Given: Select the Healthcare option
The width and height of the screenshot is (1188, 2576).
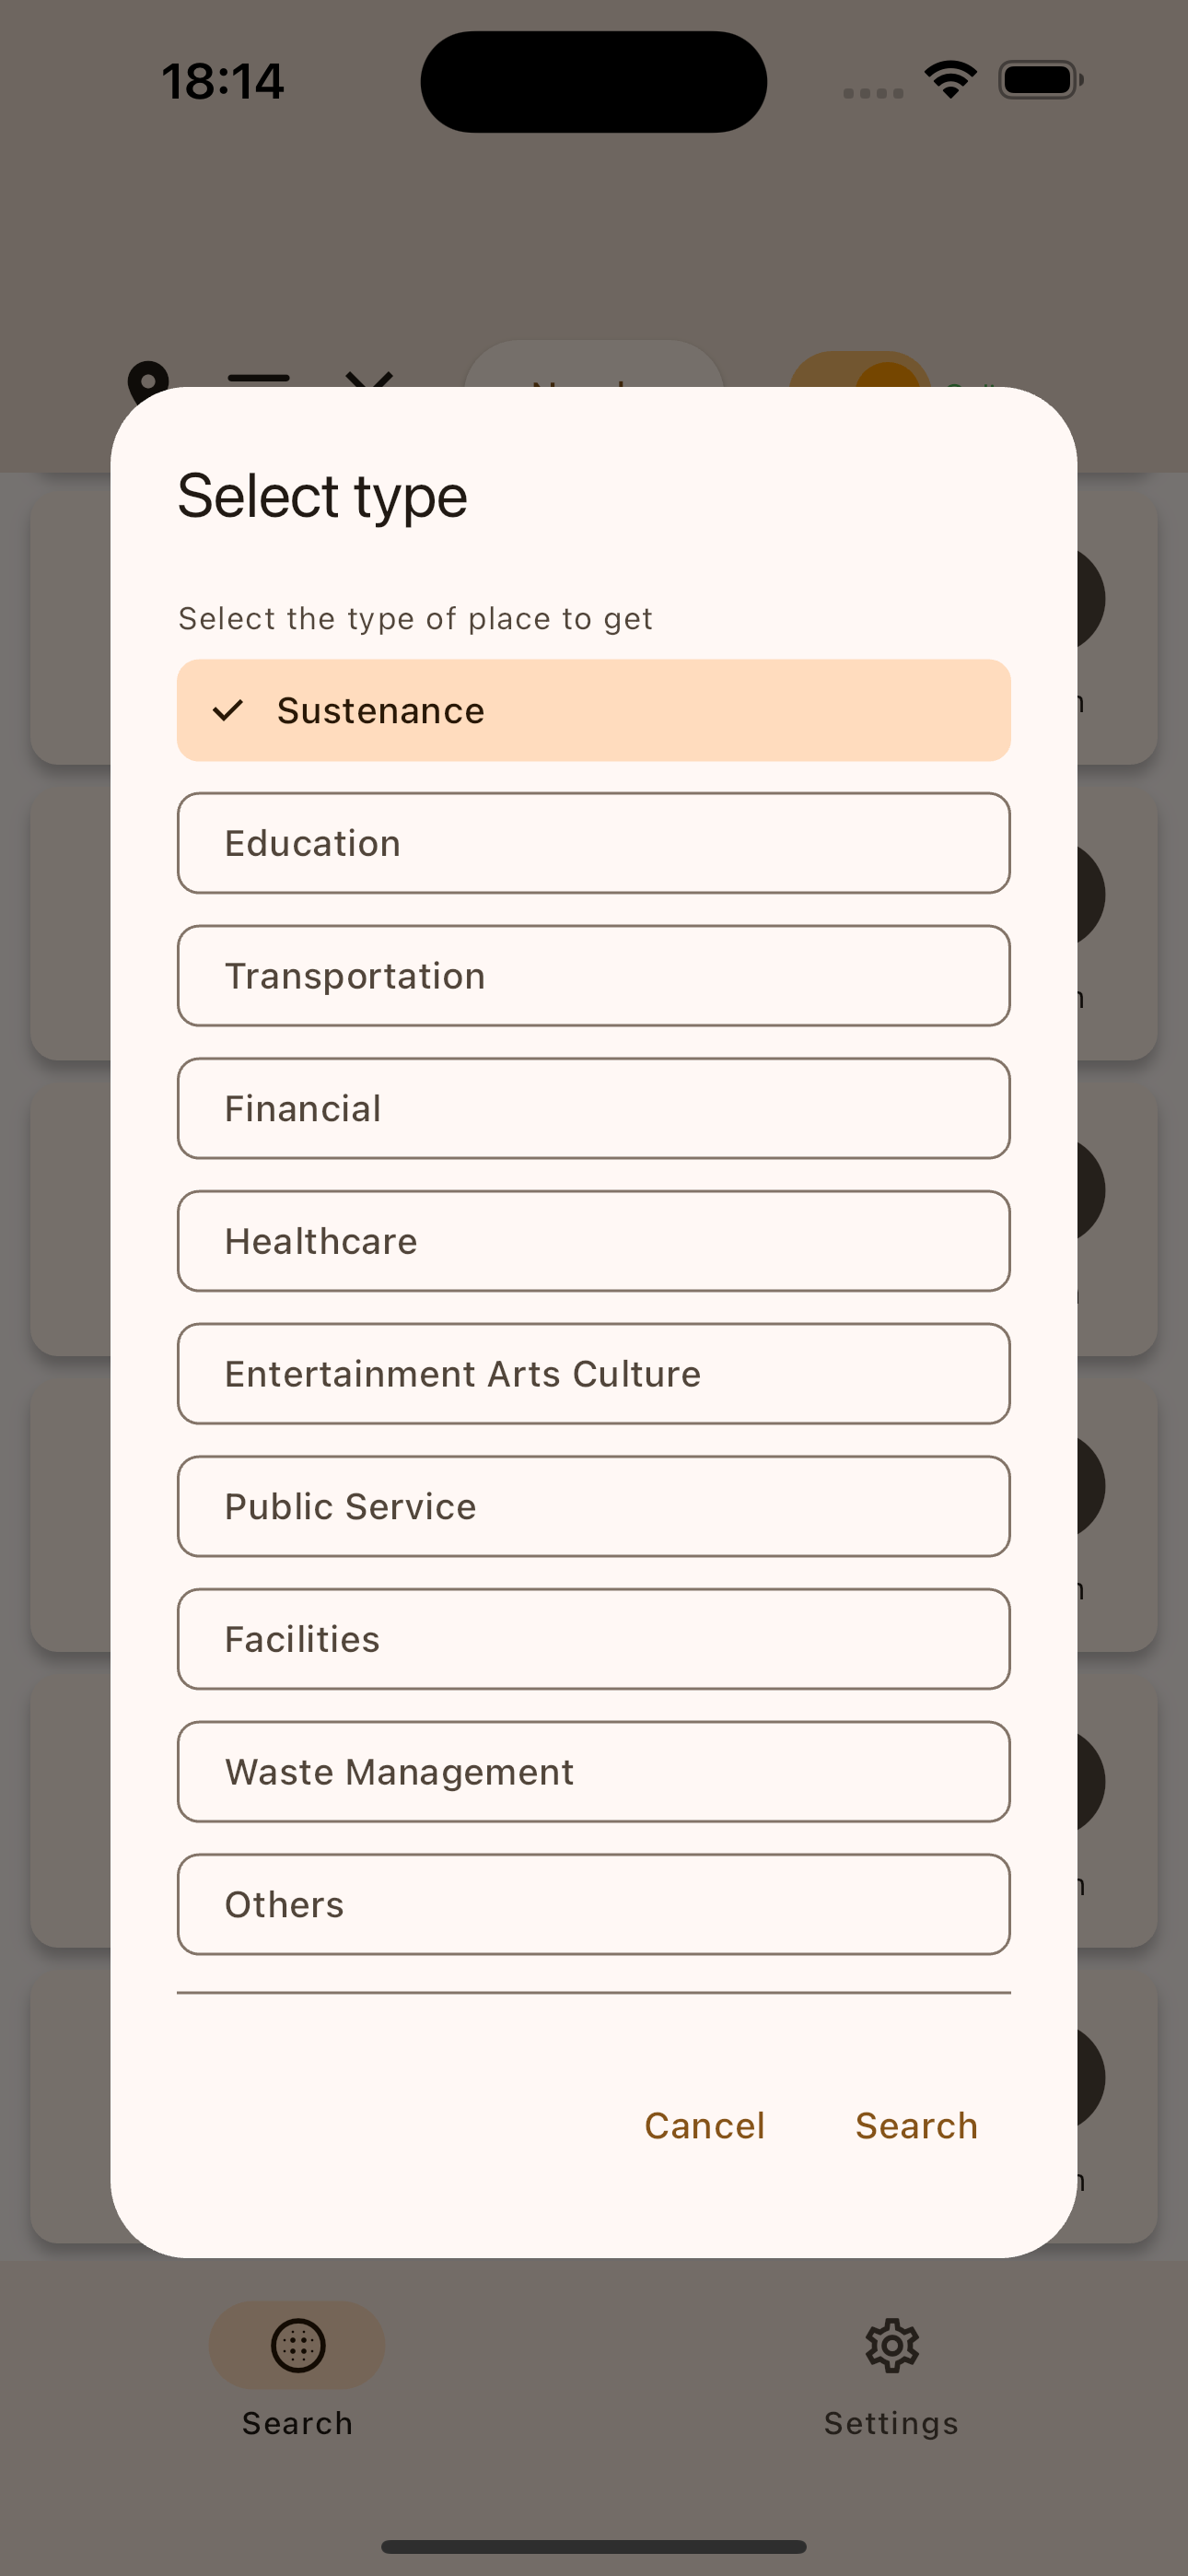Looking at the screenshot, I should point(593,1241).
